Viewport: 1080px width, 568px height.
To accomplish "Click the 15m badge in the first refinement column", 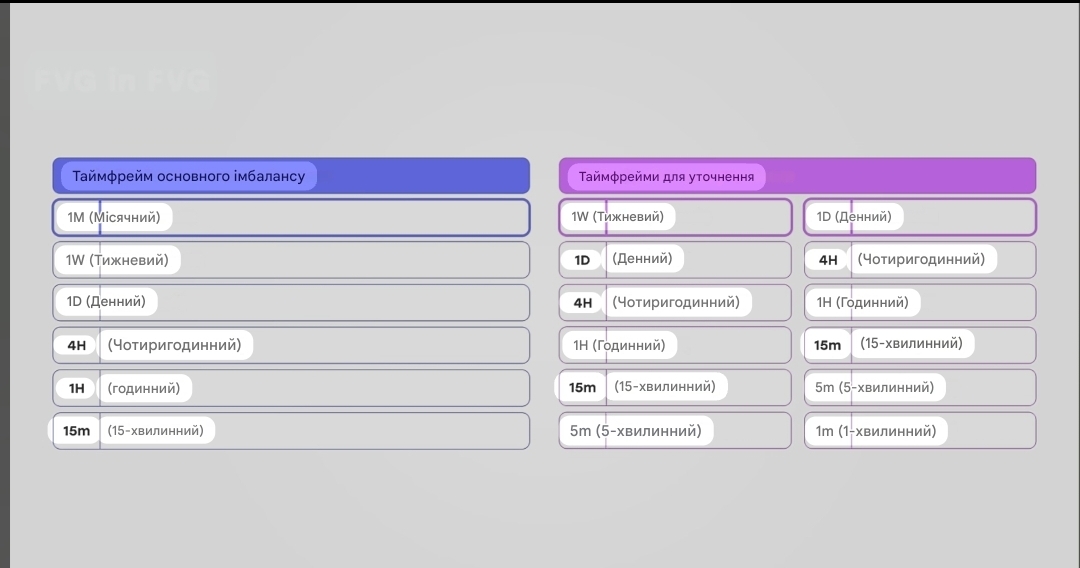I will click(582, 388).
